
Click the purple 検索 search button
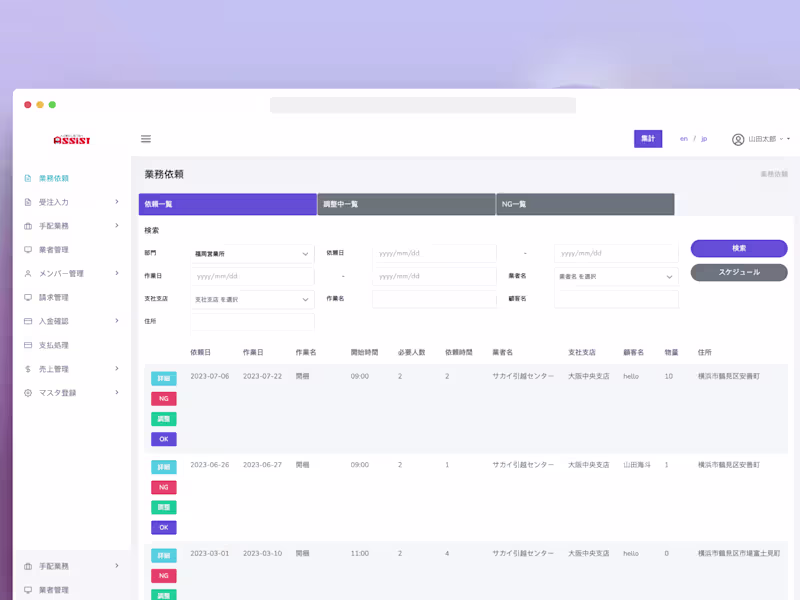click(x=739, y=248)
